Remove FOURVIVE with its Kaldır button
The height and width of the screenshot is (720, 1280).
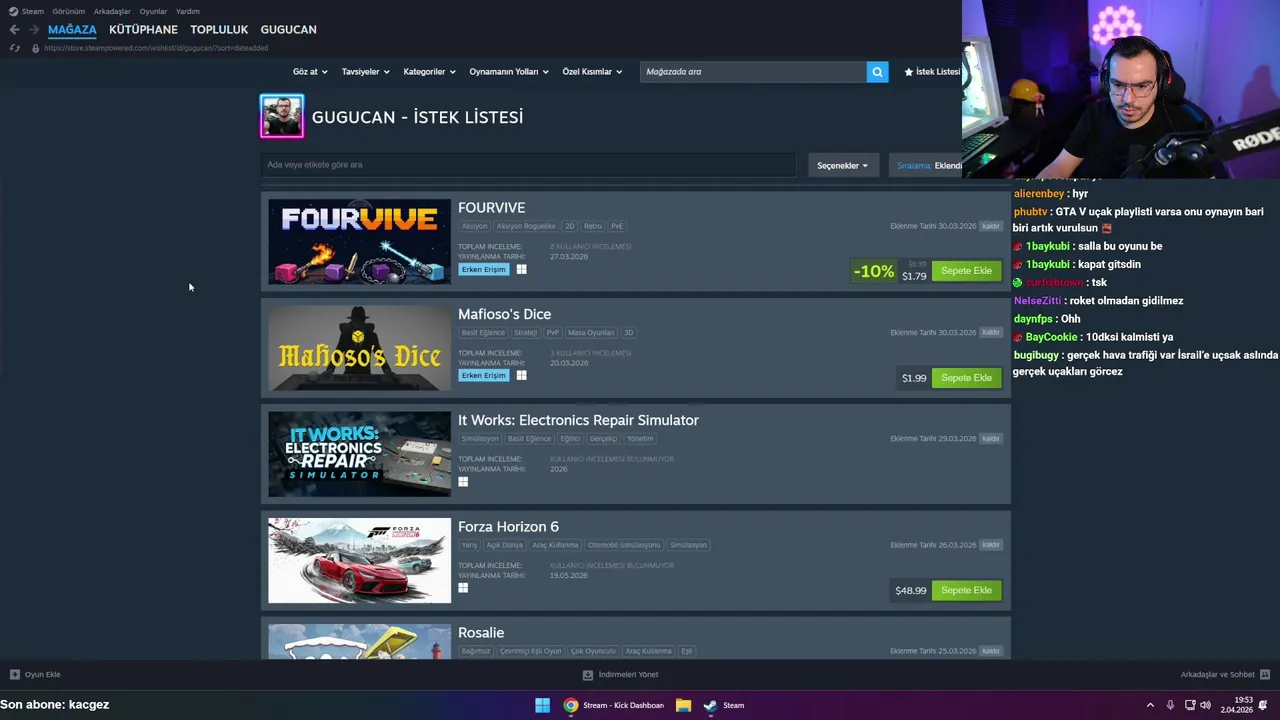coord(990,226)
